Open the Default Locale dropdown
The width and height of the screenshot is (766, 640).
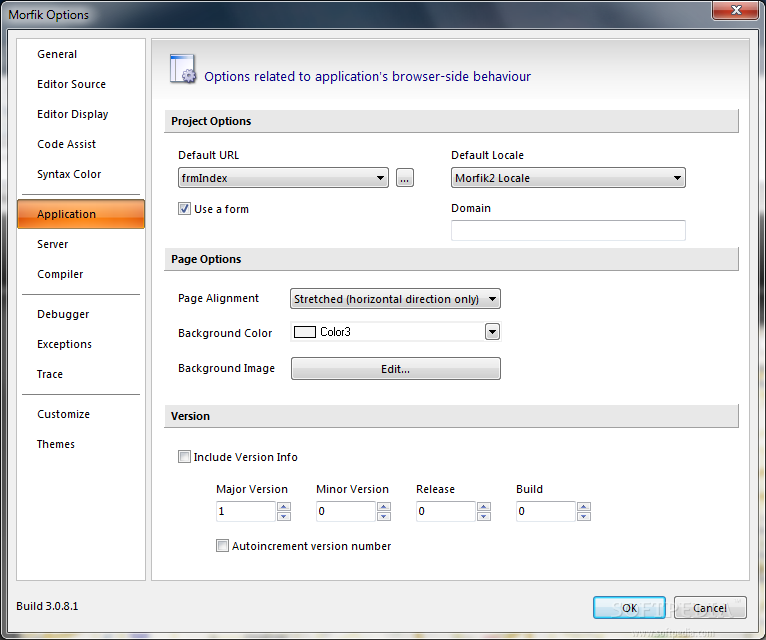(x=568, y=178)
